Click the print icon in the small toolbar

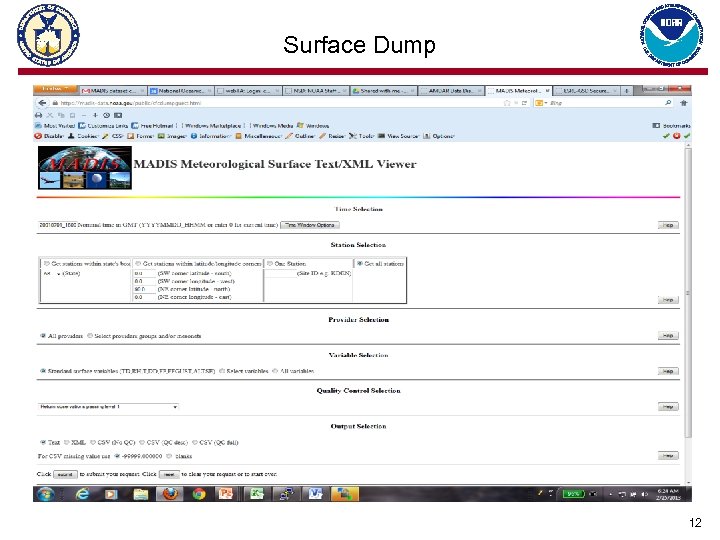click(39, 115)
